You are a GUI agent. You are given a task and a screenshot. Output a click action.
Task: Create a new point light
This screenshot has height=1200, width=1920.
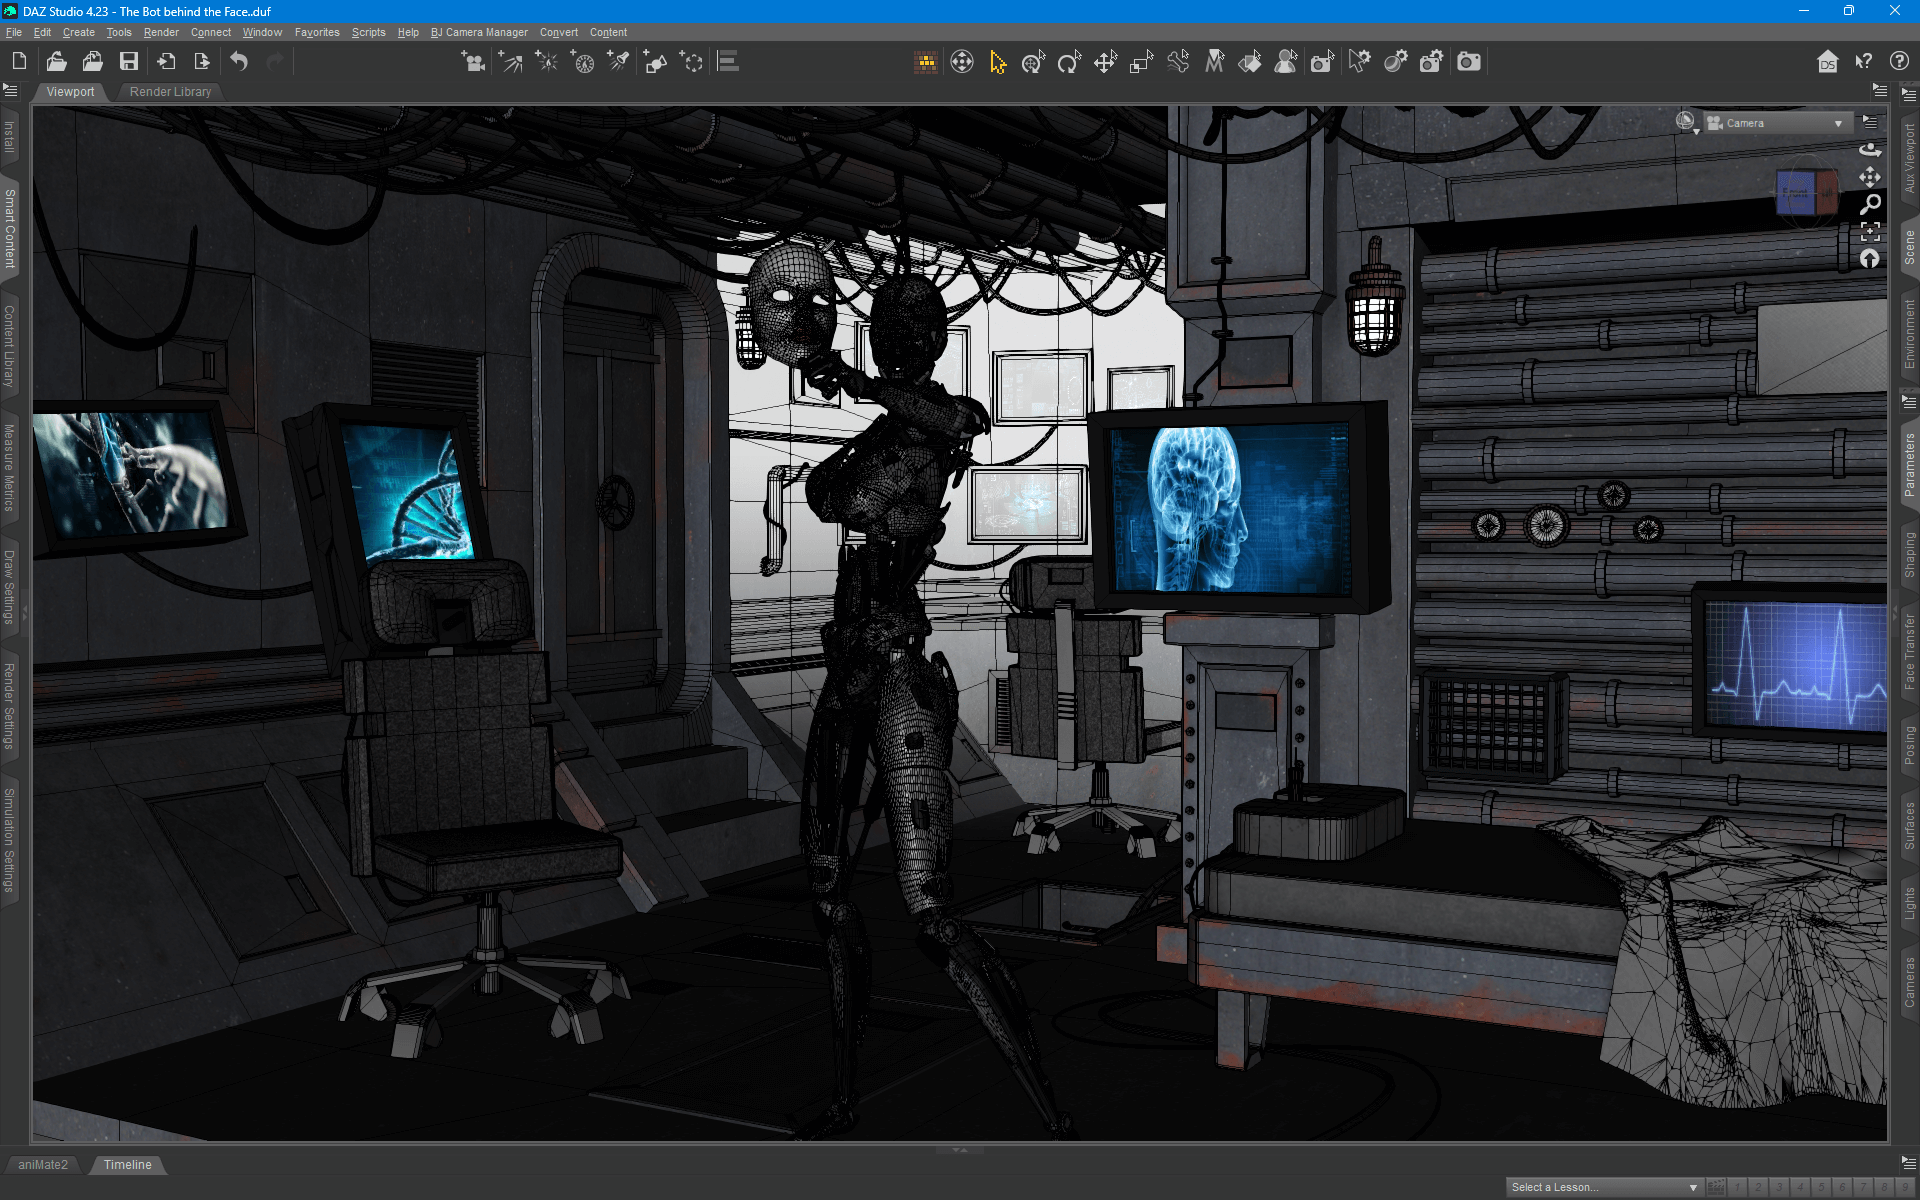pos(546,62)
